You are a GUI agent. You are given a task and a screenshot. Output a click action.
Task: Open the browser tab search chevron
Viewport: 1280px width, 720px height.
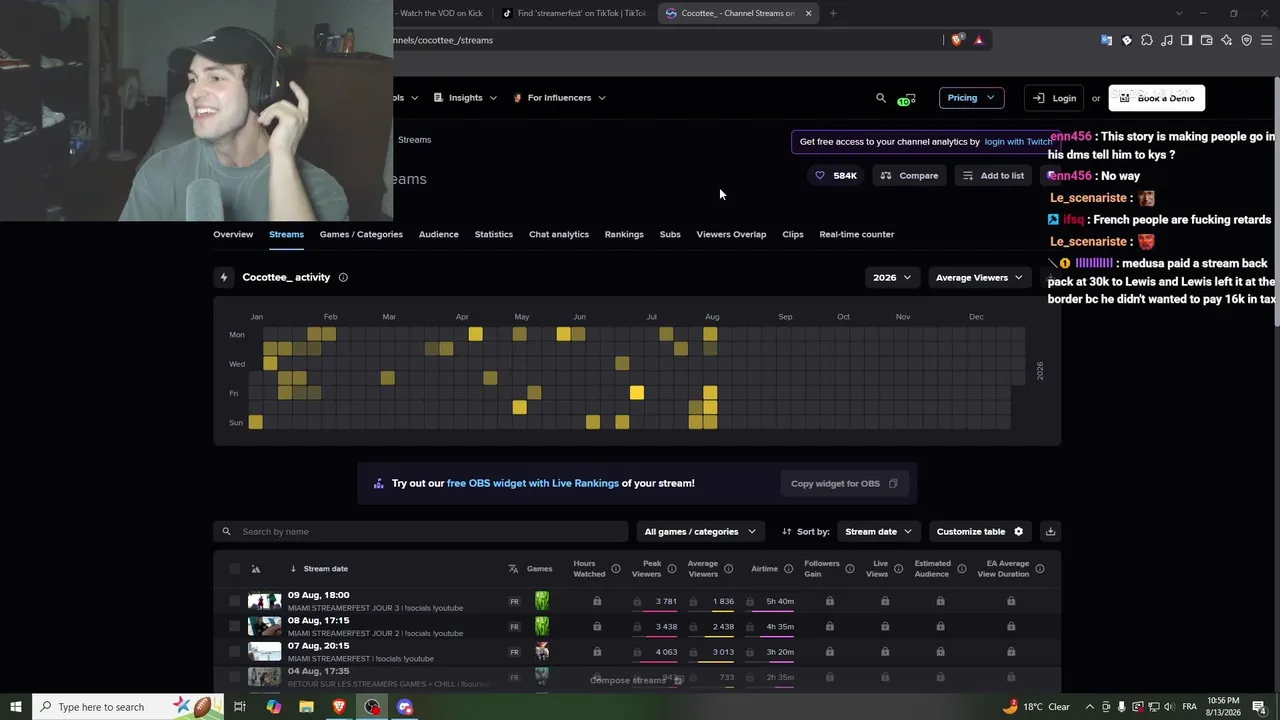point(1178,13)
